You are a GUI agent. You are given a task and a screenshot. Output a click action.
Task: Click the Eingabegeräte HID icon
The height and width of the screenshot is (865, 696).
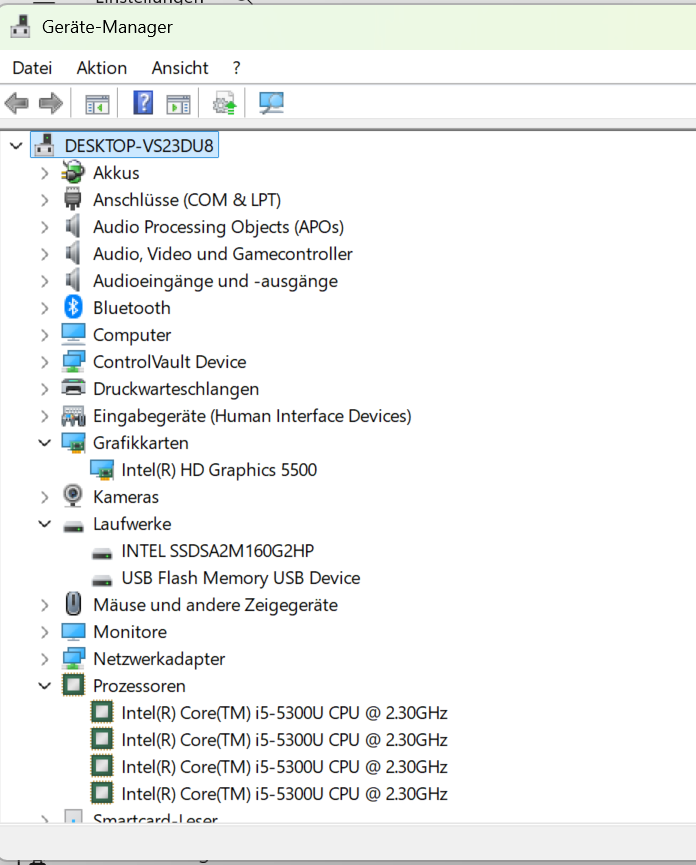click(73, 415)
